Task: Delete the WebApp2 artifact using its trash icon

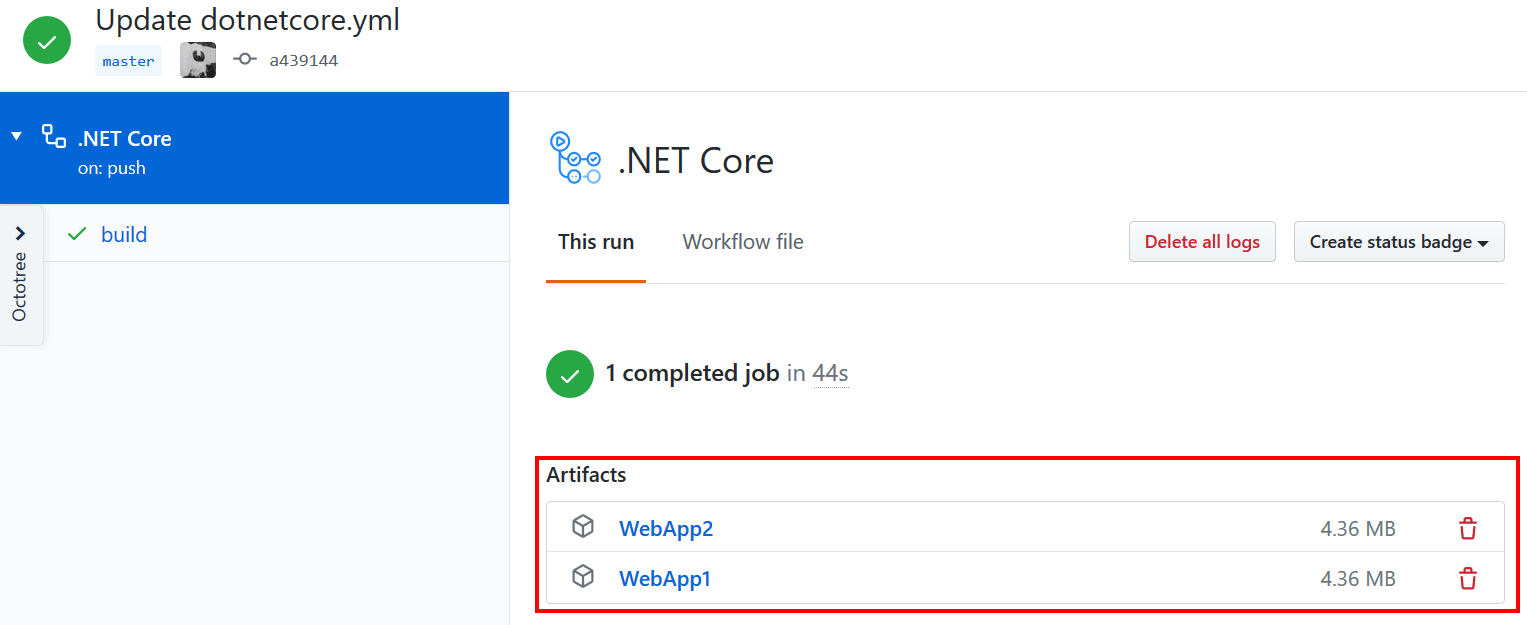Action: coord(1467,527)
